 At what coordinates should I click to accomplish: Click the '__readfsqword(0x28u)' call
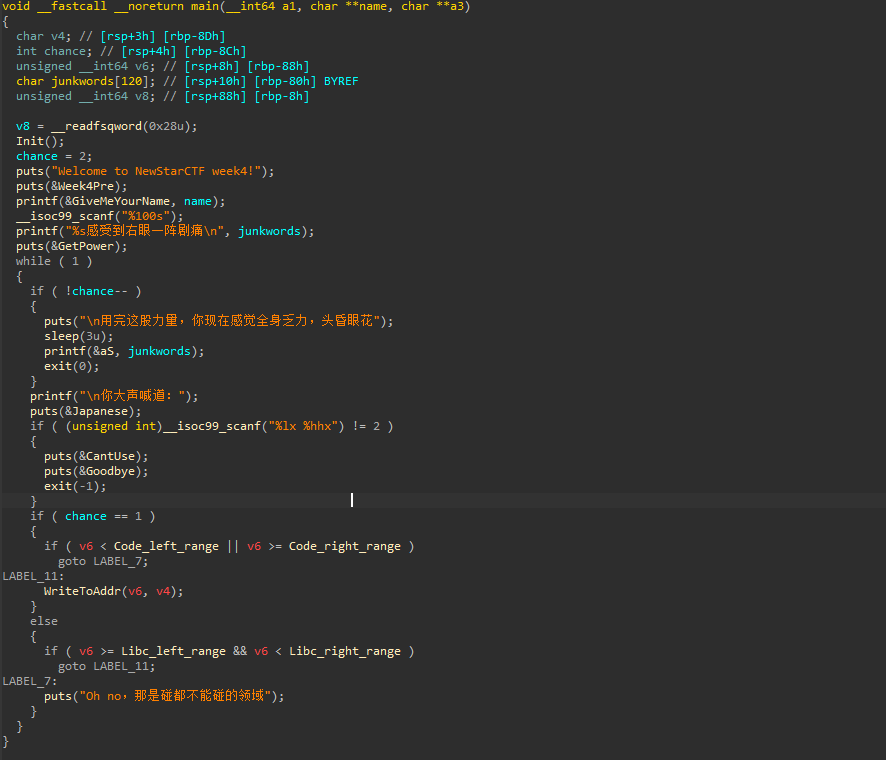124,126
